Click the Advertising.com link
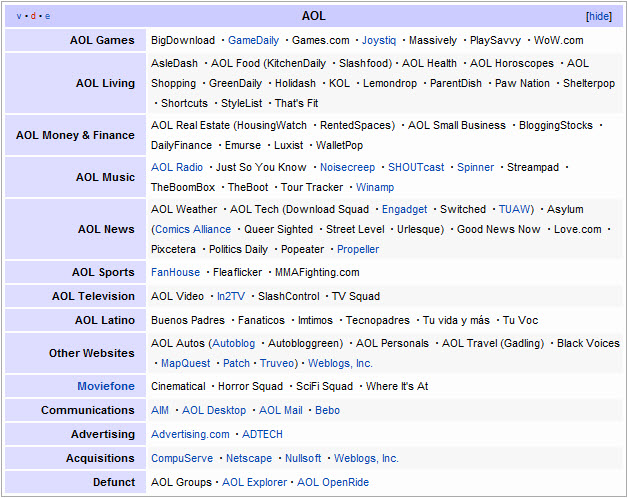Viewport: 628px width, 498px height. click(190, 435)
